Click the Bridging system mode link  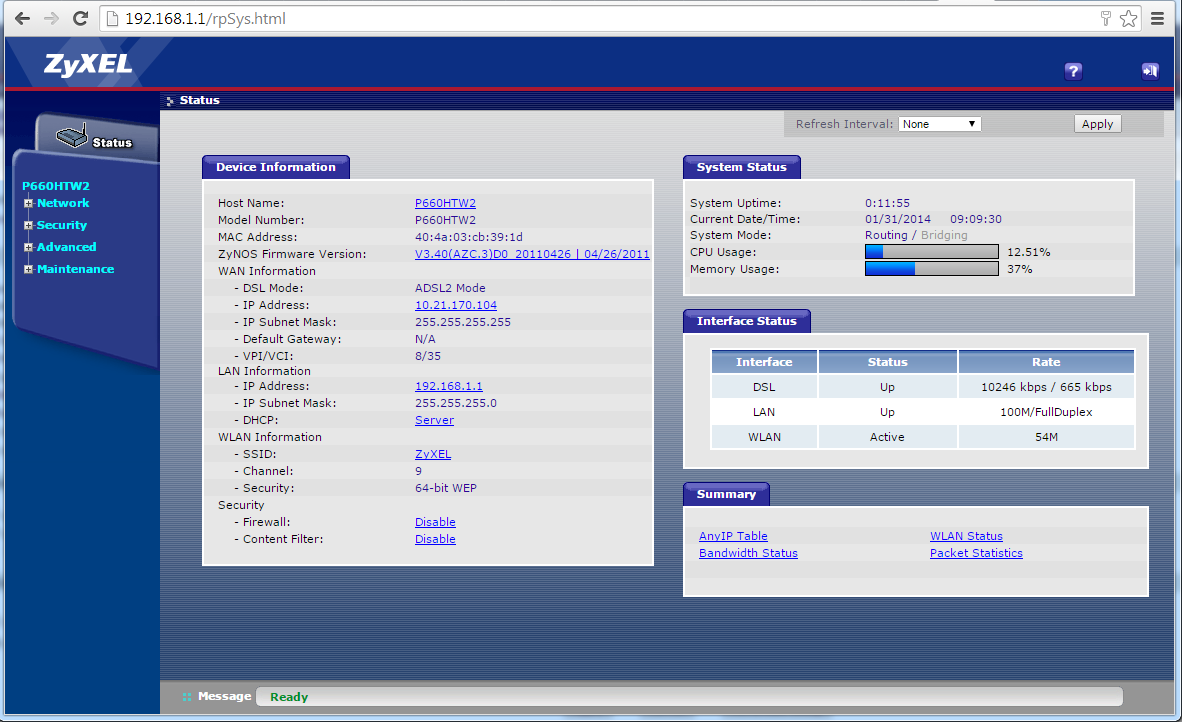click(944, 235)
